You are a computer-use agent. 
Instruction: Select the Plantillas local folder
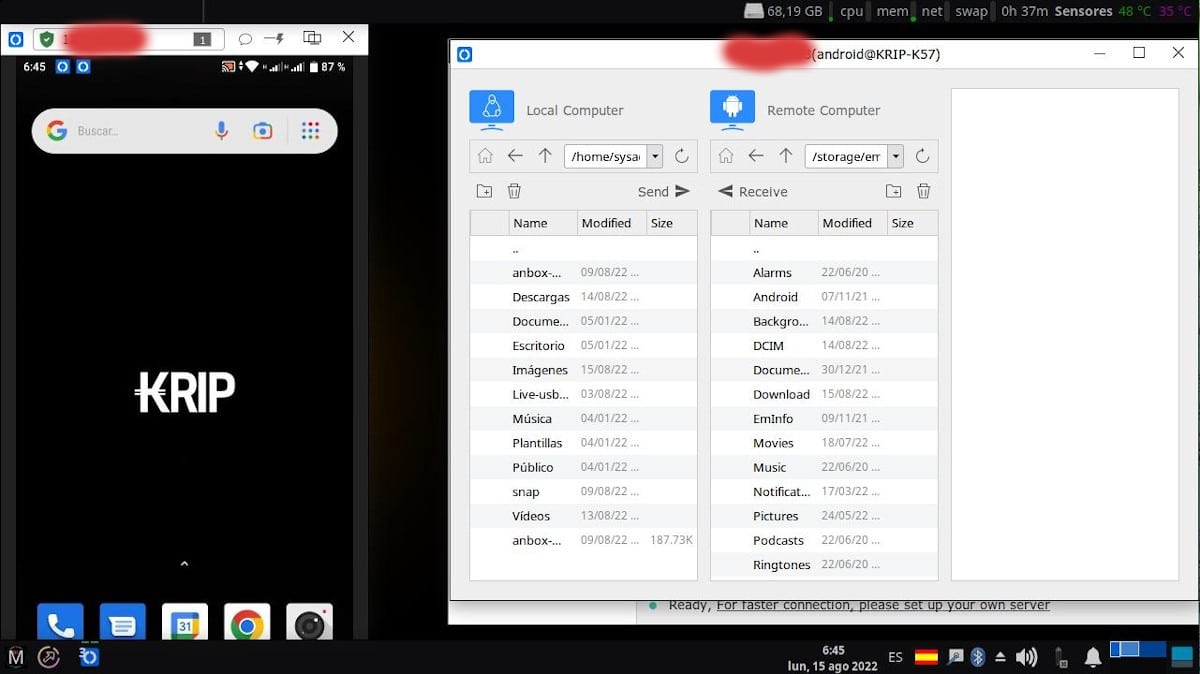coord(584,443)
